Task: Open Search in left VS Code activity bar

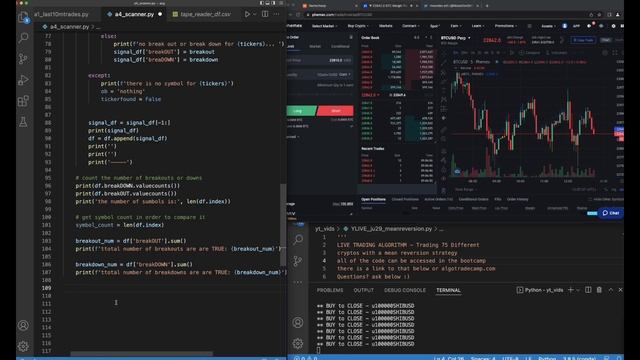Action: (23, 38)
